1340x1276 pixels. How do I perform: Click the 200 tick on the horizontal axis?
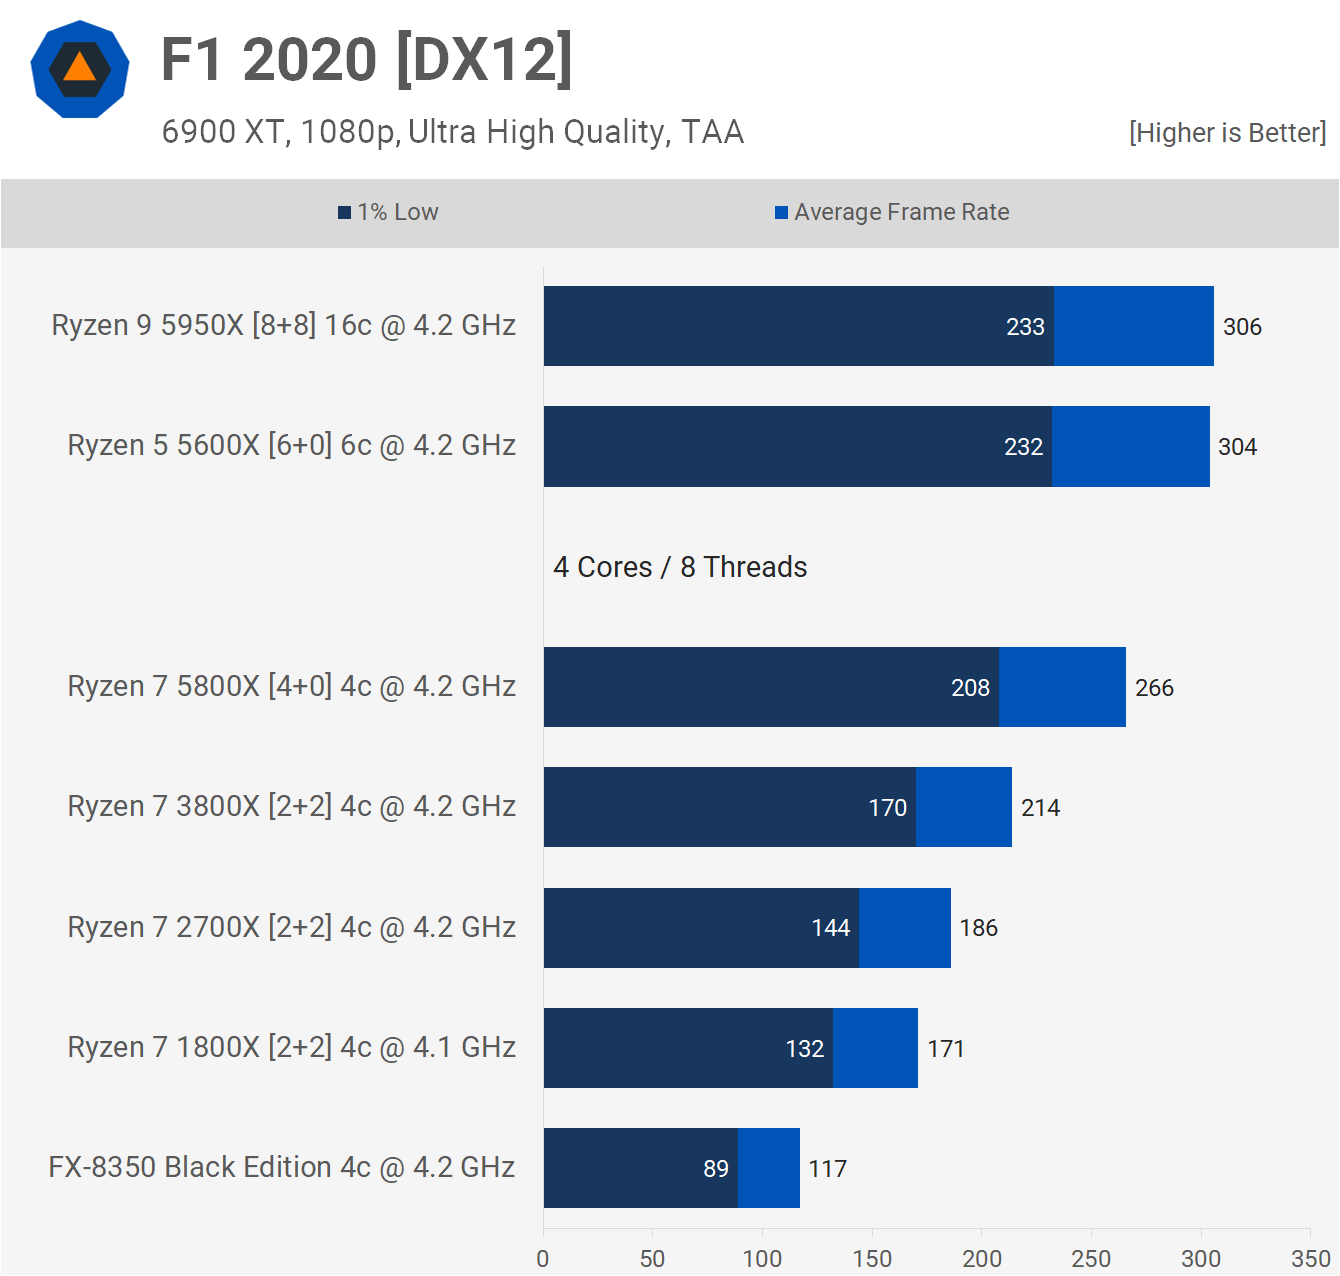tap(981, 1258)
